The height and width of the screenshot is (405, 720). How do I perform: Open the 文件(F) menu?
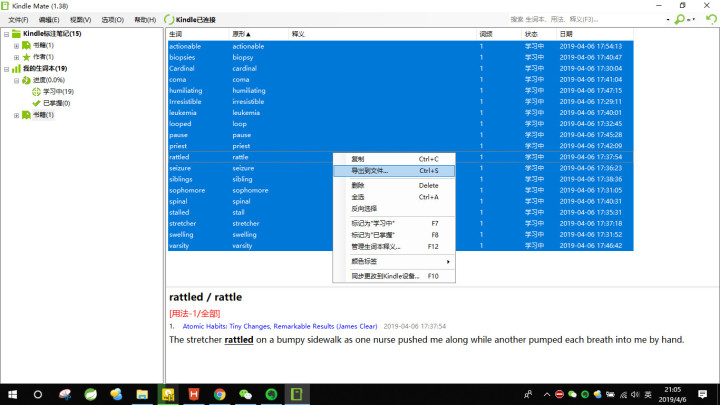[x=18, y=20]
